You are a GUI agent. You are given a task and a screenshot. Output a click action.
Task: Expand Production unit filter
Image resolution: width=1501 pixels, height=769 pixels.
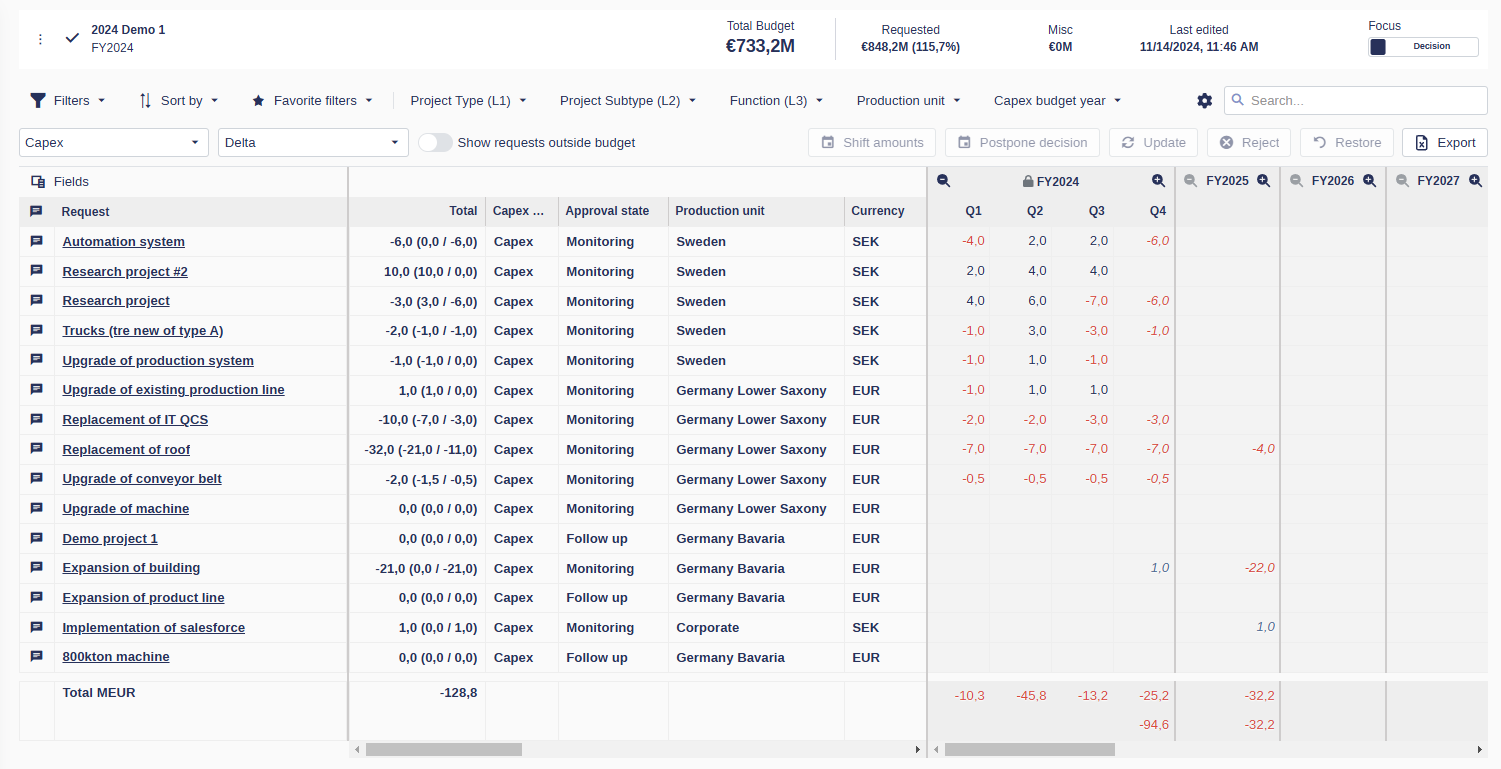tap(908, 100)
